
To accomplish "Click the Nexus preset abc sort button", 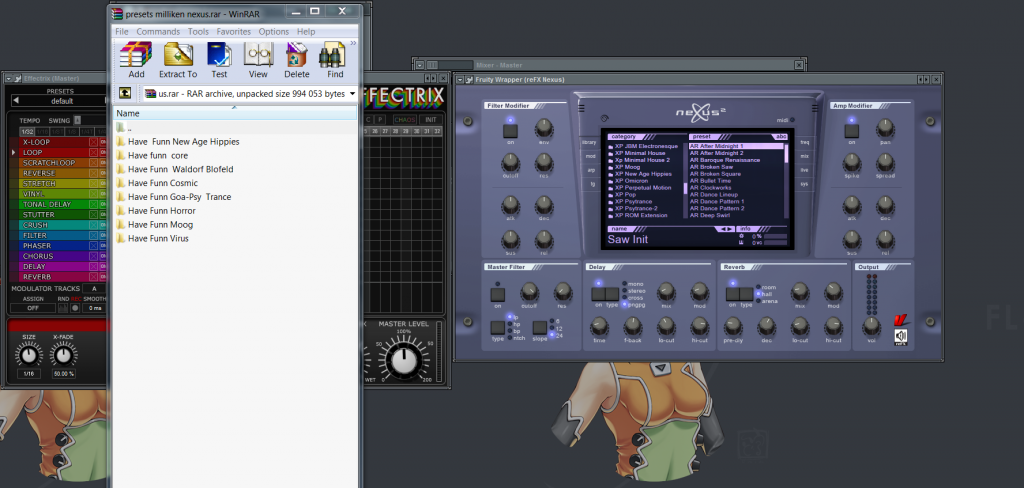I will pyautogui.click(x=780, y=137).
